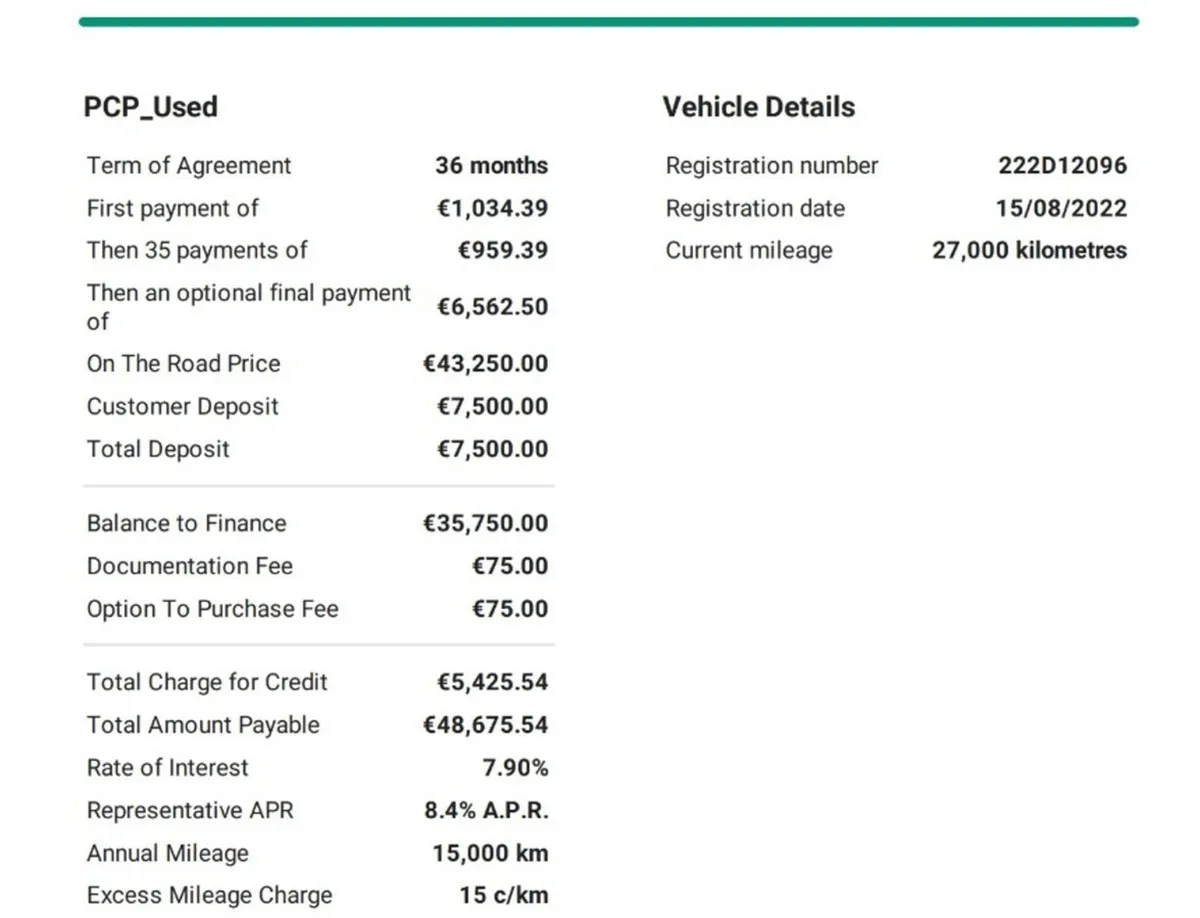
Task: Select the €959.39 monthly payment value
Action: [x=502, y=251]
